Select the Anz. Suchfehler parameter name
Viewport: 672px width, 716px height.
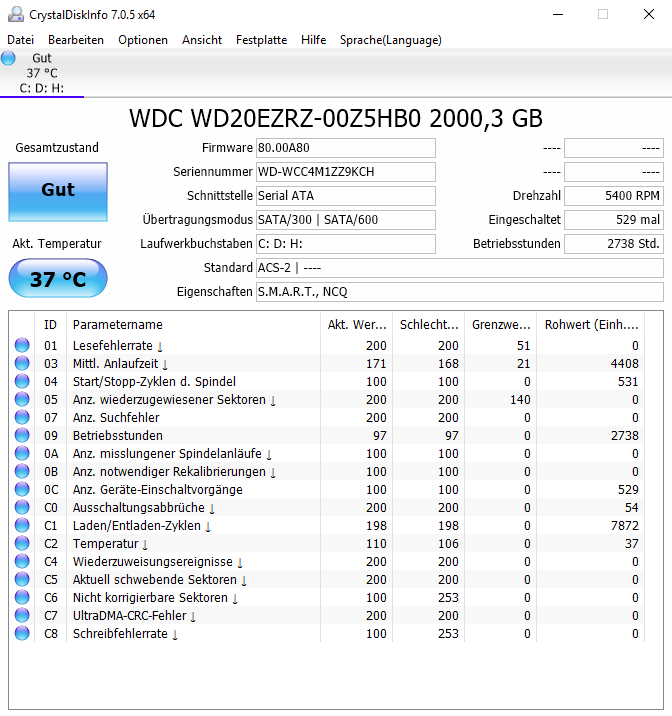point(116,417)
